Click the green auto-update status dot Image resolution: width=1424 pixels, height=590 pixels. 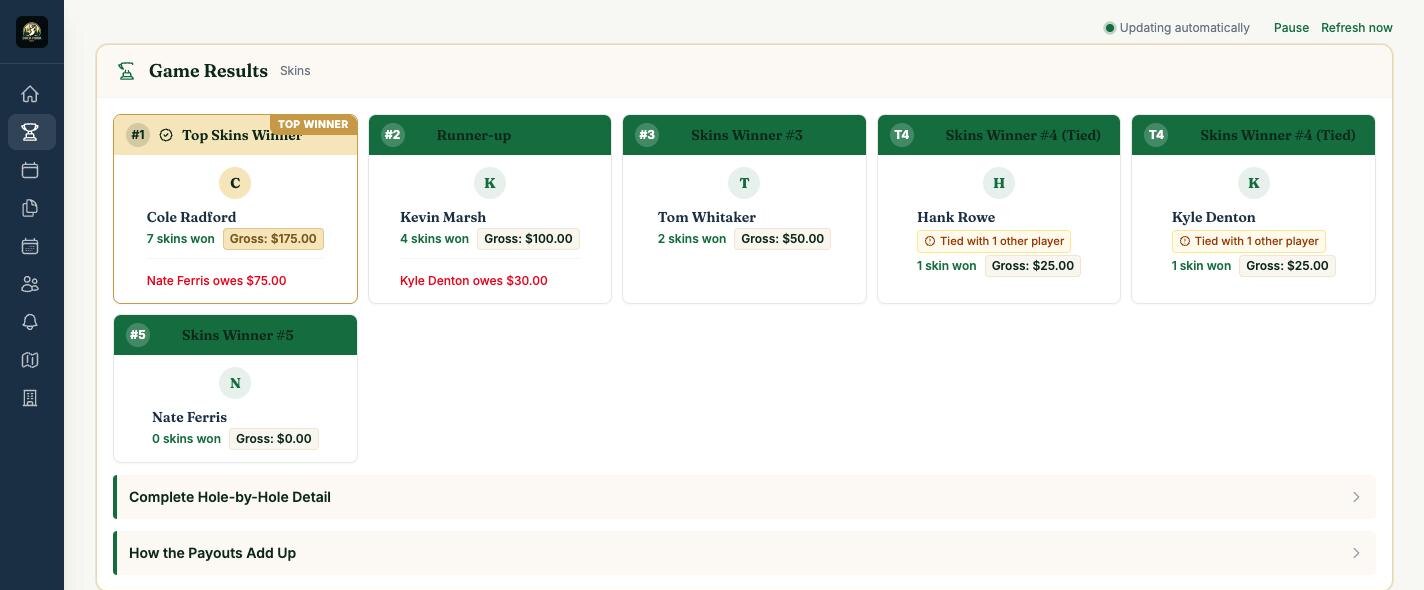[x=1109, y=28]
